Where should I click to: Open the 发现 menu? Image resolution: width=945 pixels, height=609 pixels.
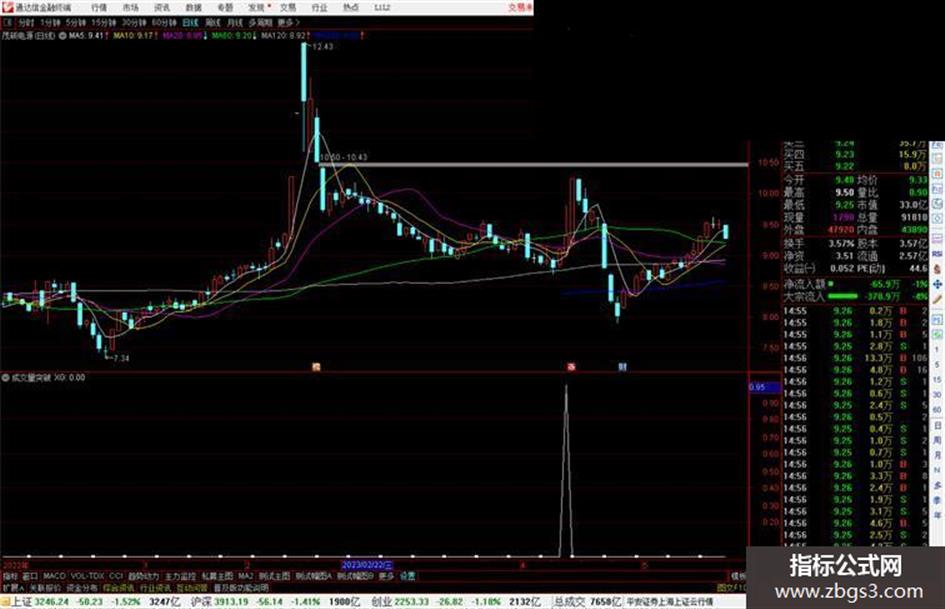pyautogui.click(x=256, y=8)
